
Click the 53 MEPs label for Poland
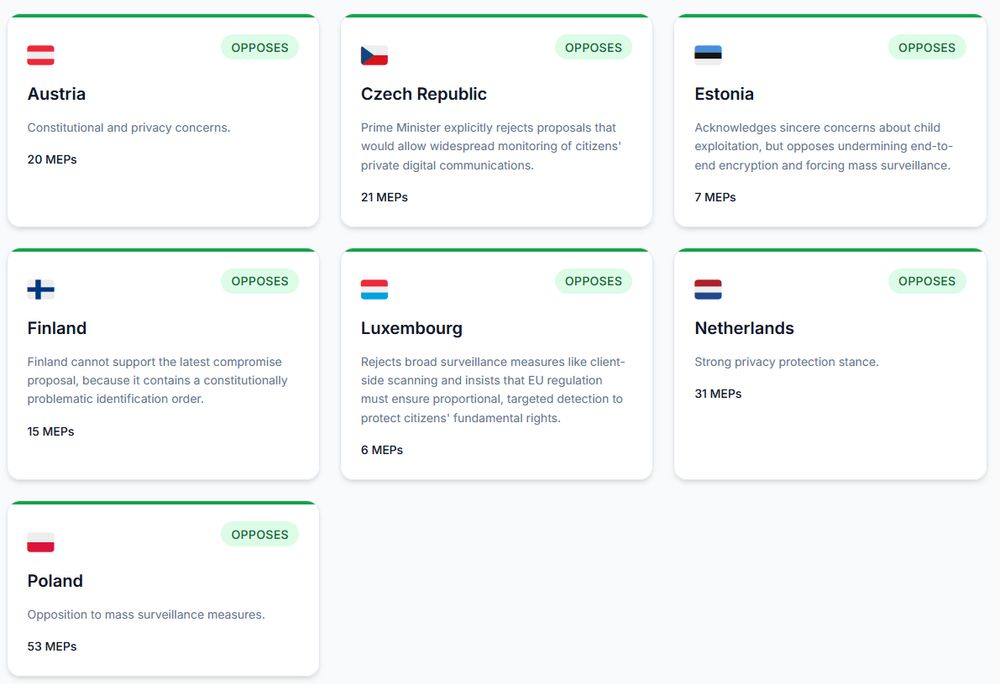click(x=52, y=646)
